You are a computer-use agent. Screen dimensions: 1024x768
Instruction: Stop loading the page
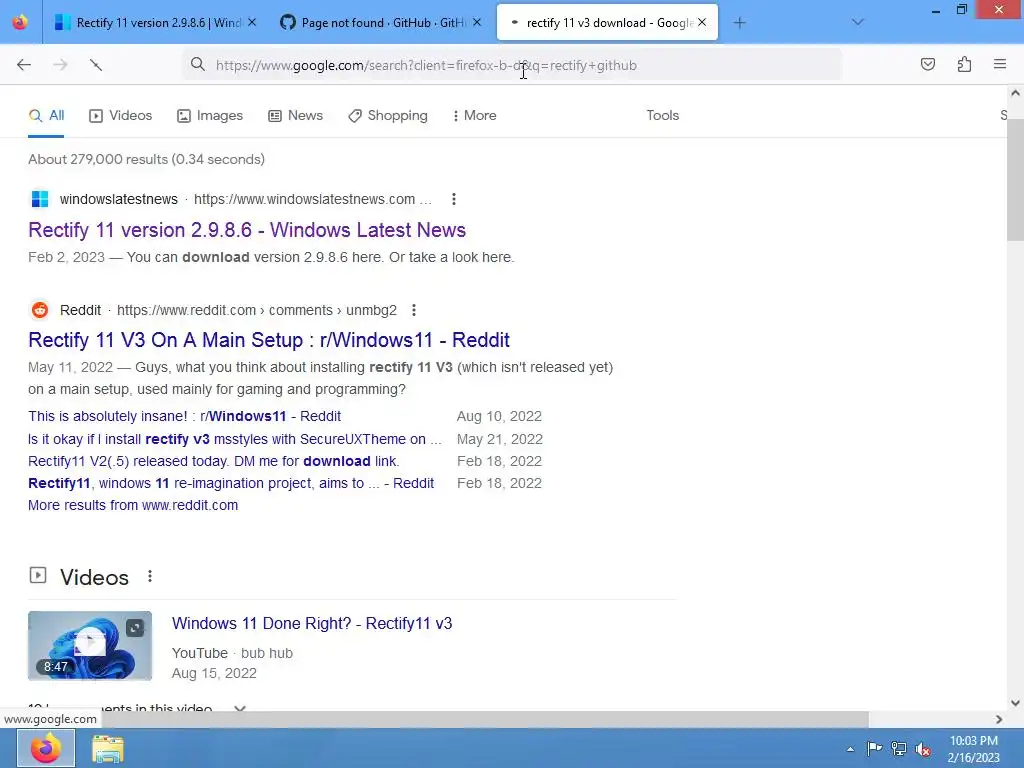(x=96, y=65)
